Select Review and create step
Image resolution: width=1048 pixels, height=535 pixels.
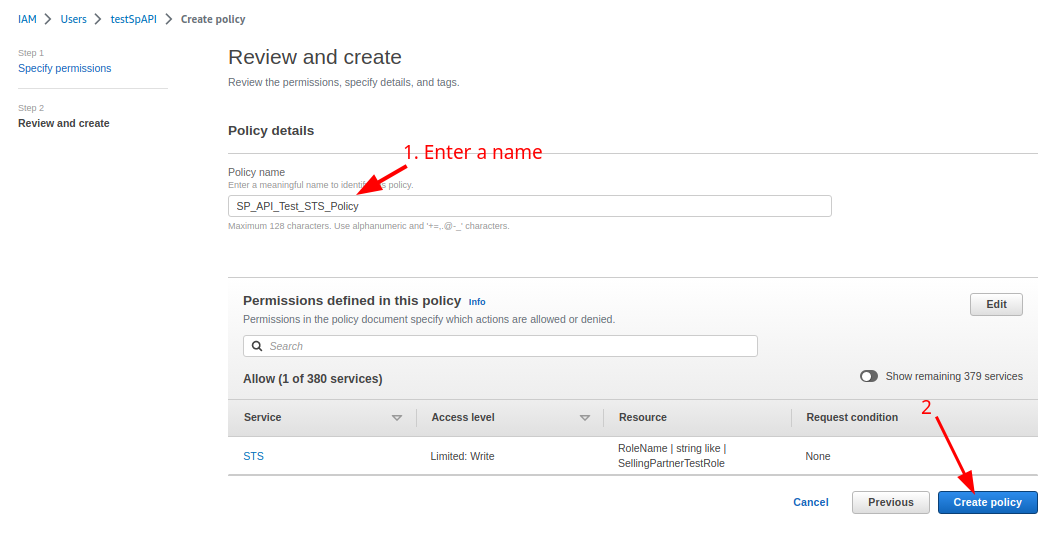(x=63, y=123)
